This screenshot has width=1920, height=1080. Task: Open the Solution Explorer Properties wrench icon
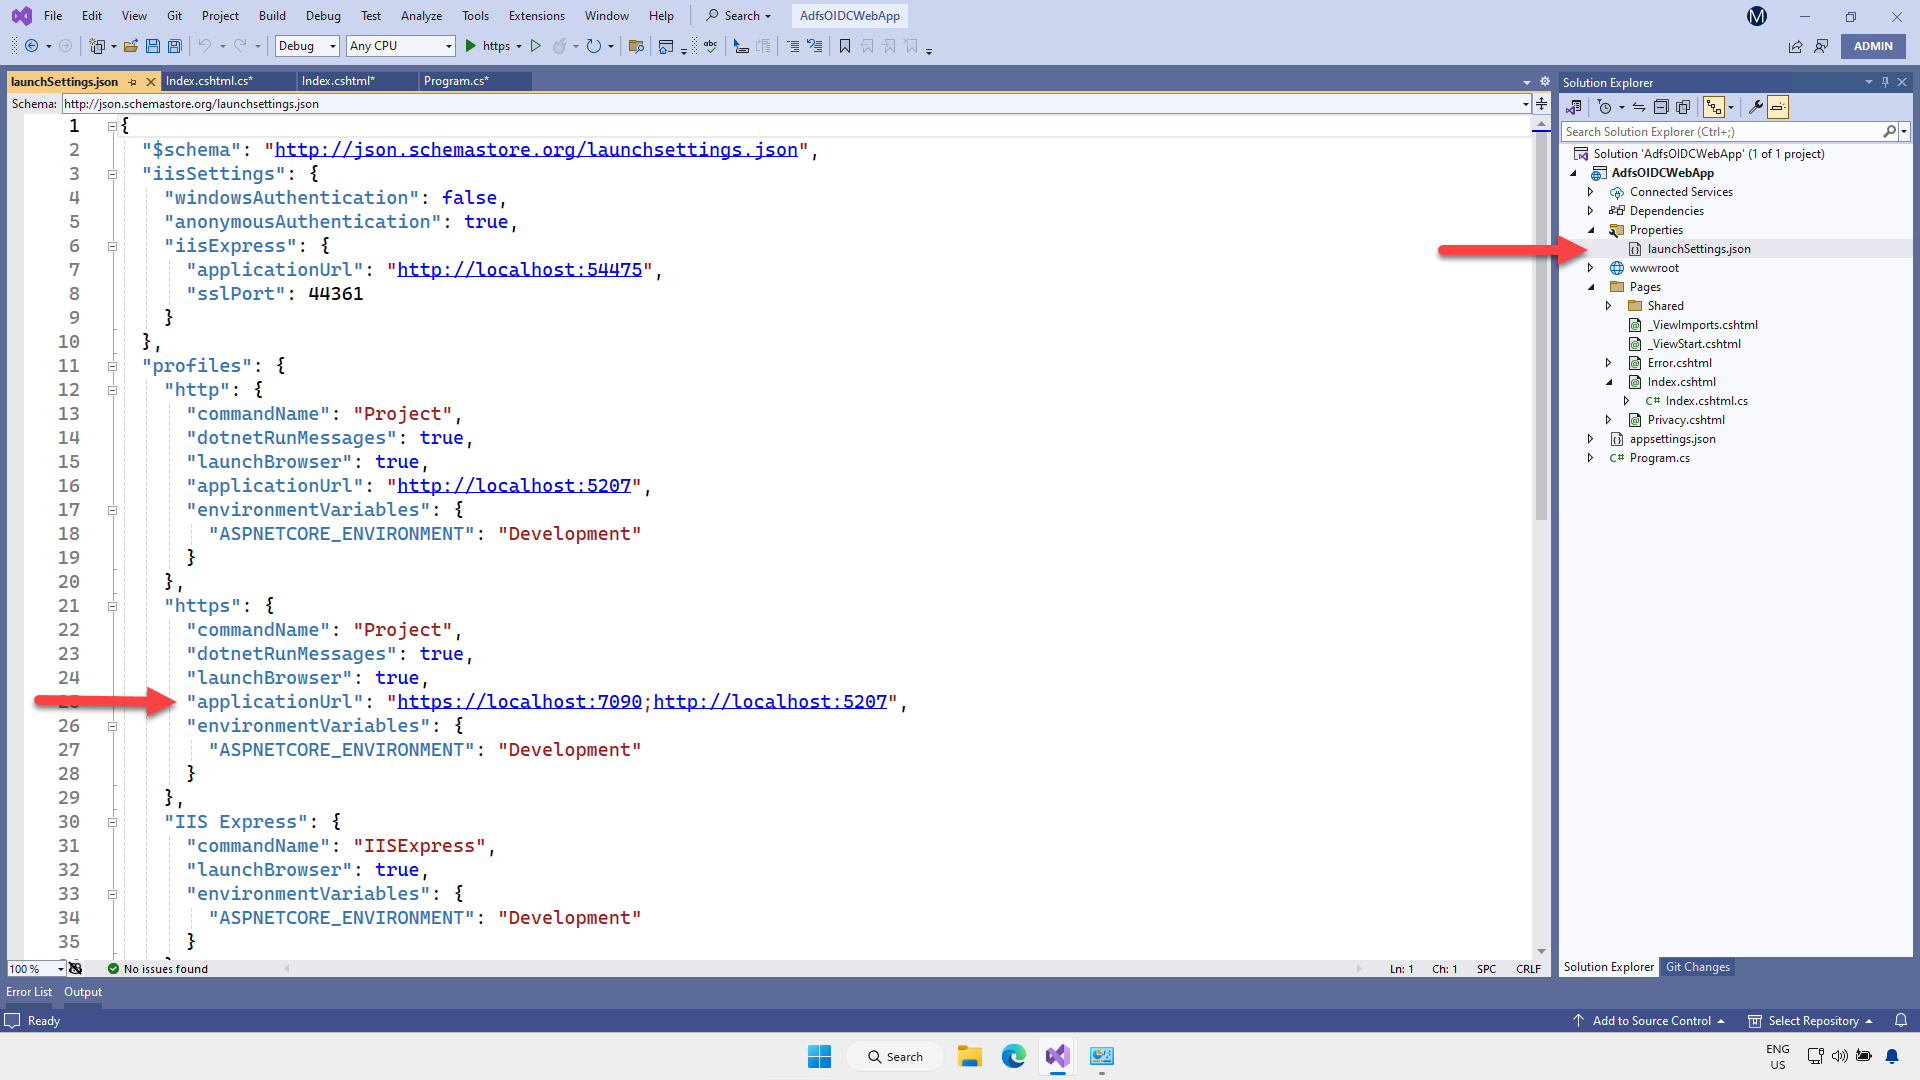coord(1756,107)
